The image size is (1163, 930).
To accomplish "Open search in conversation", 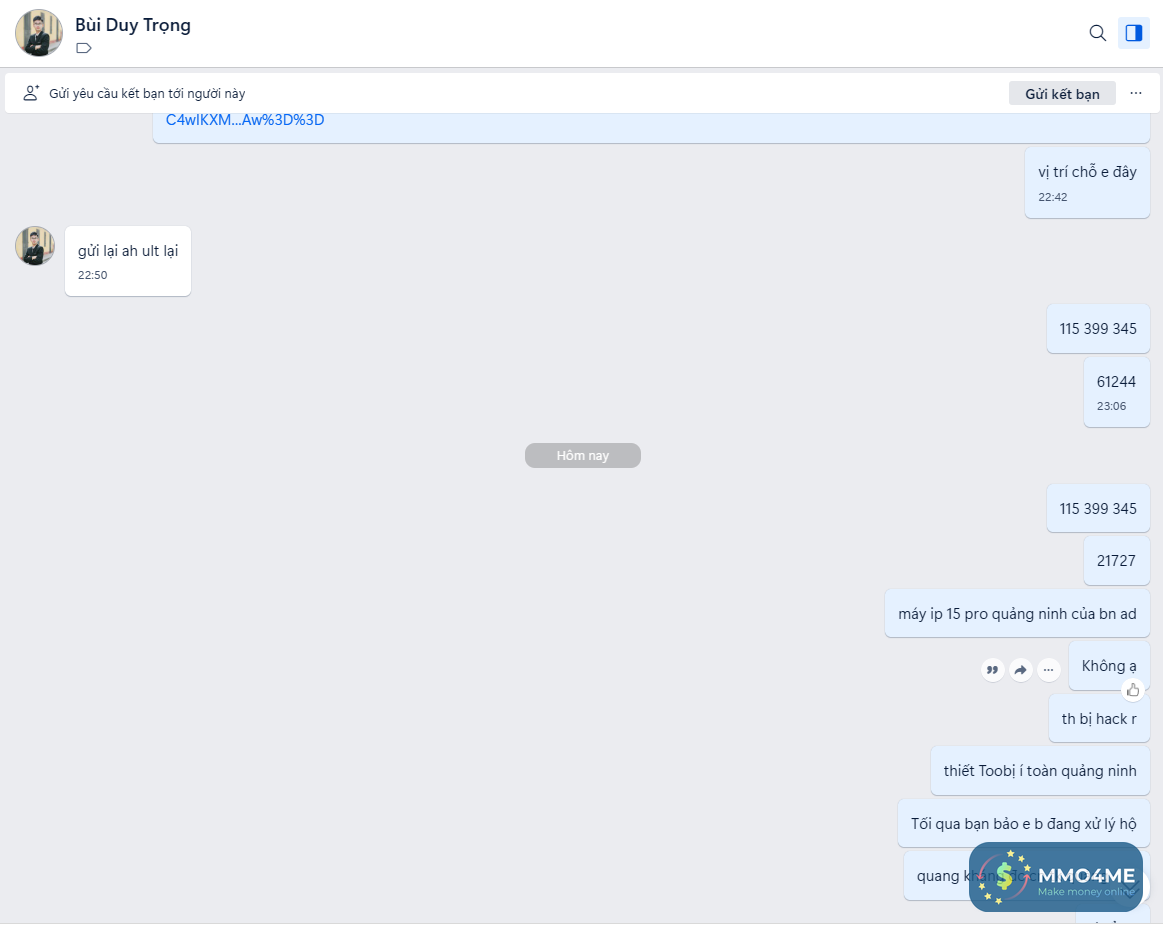I will (x=1097, y=33).
